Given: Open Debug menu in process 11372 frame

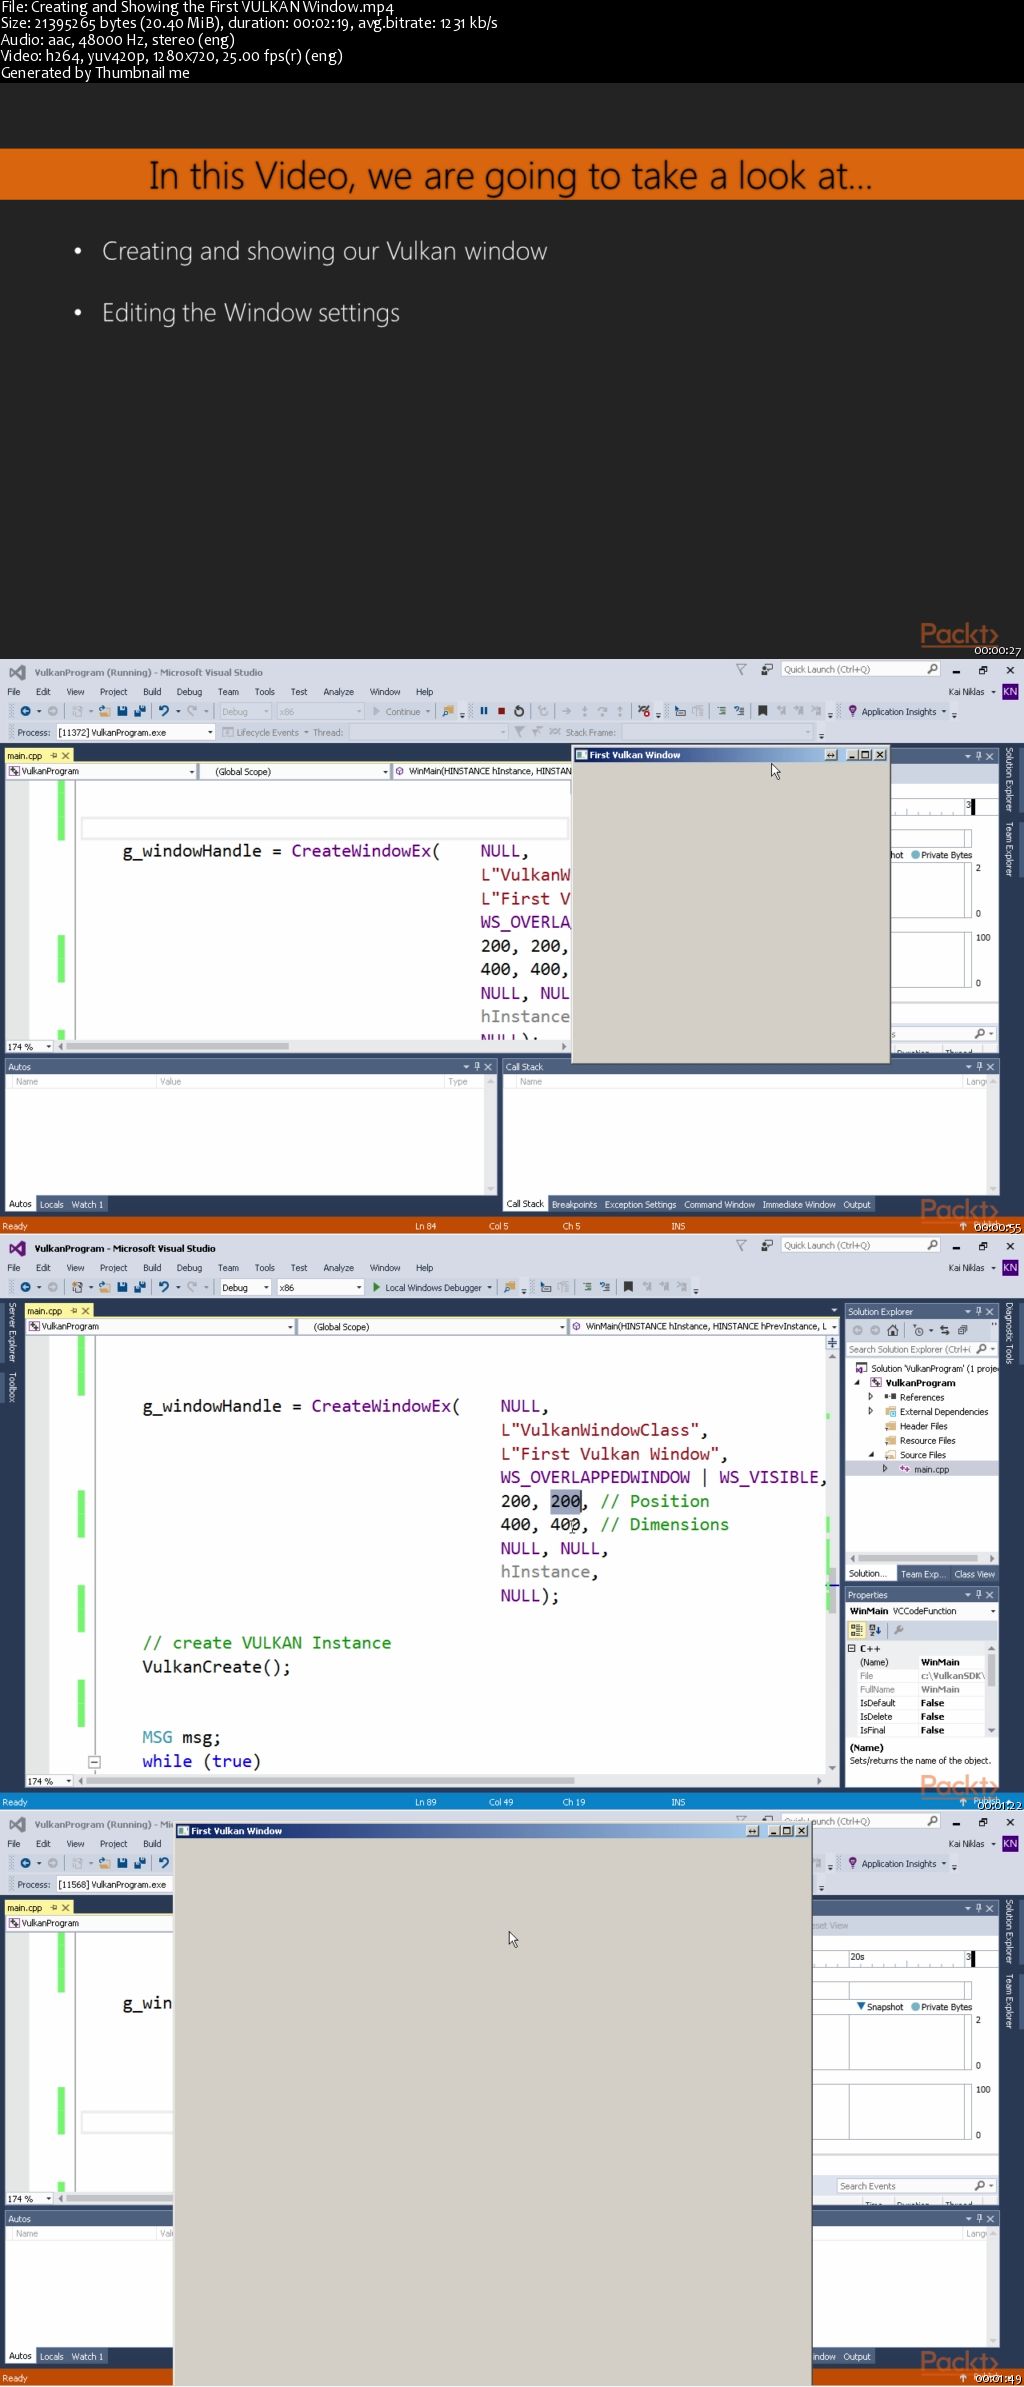Looking at the screenshot, I should point(189,691).
